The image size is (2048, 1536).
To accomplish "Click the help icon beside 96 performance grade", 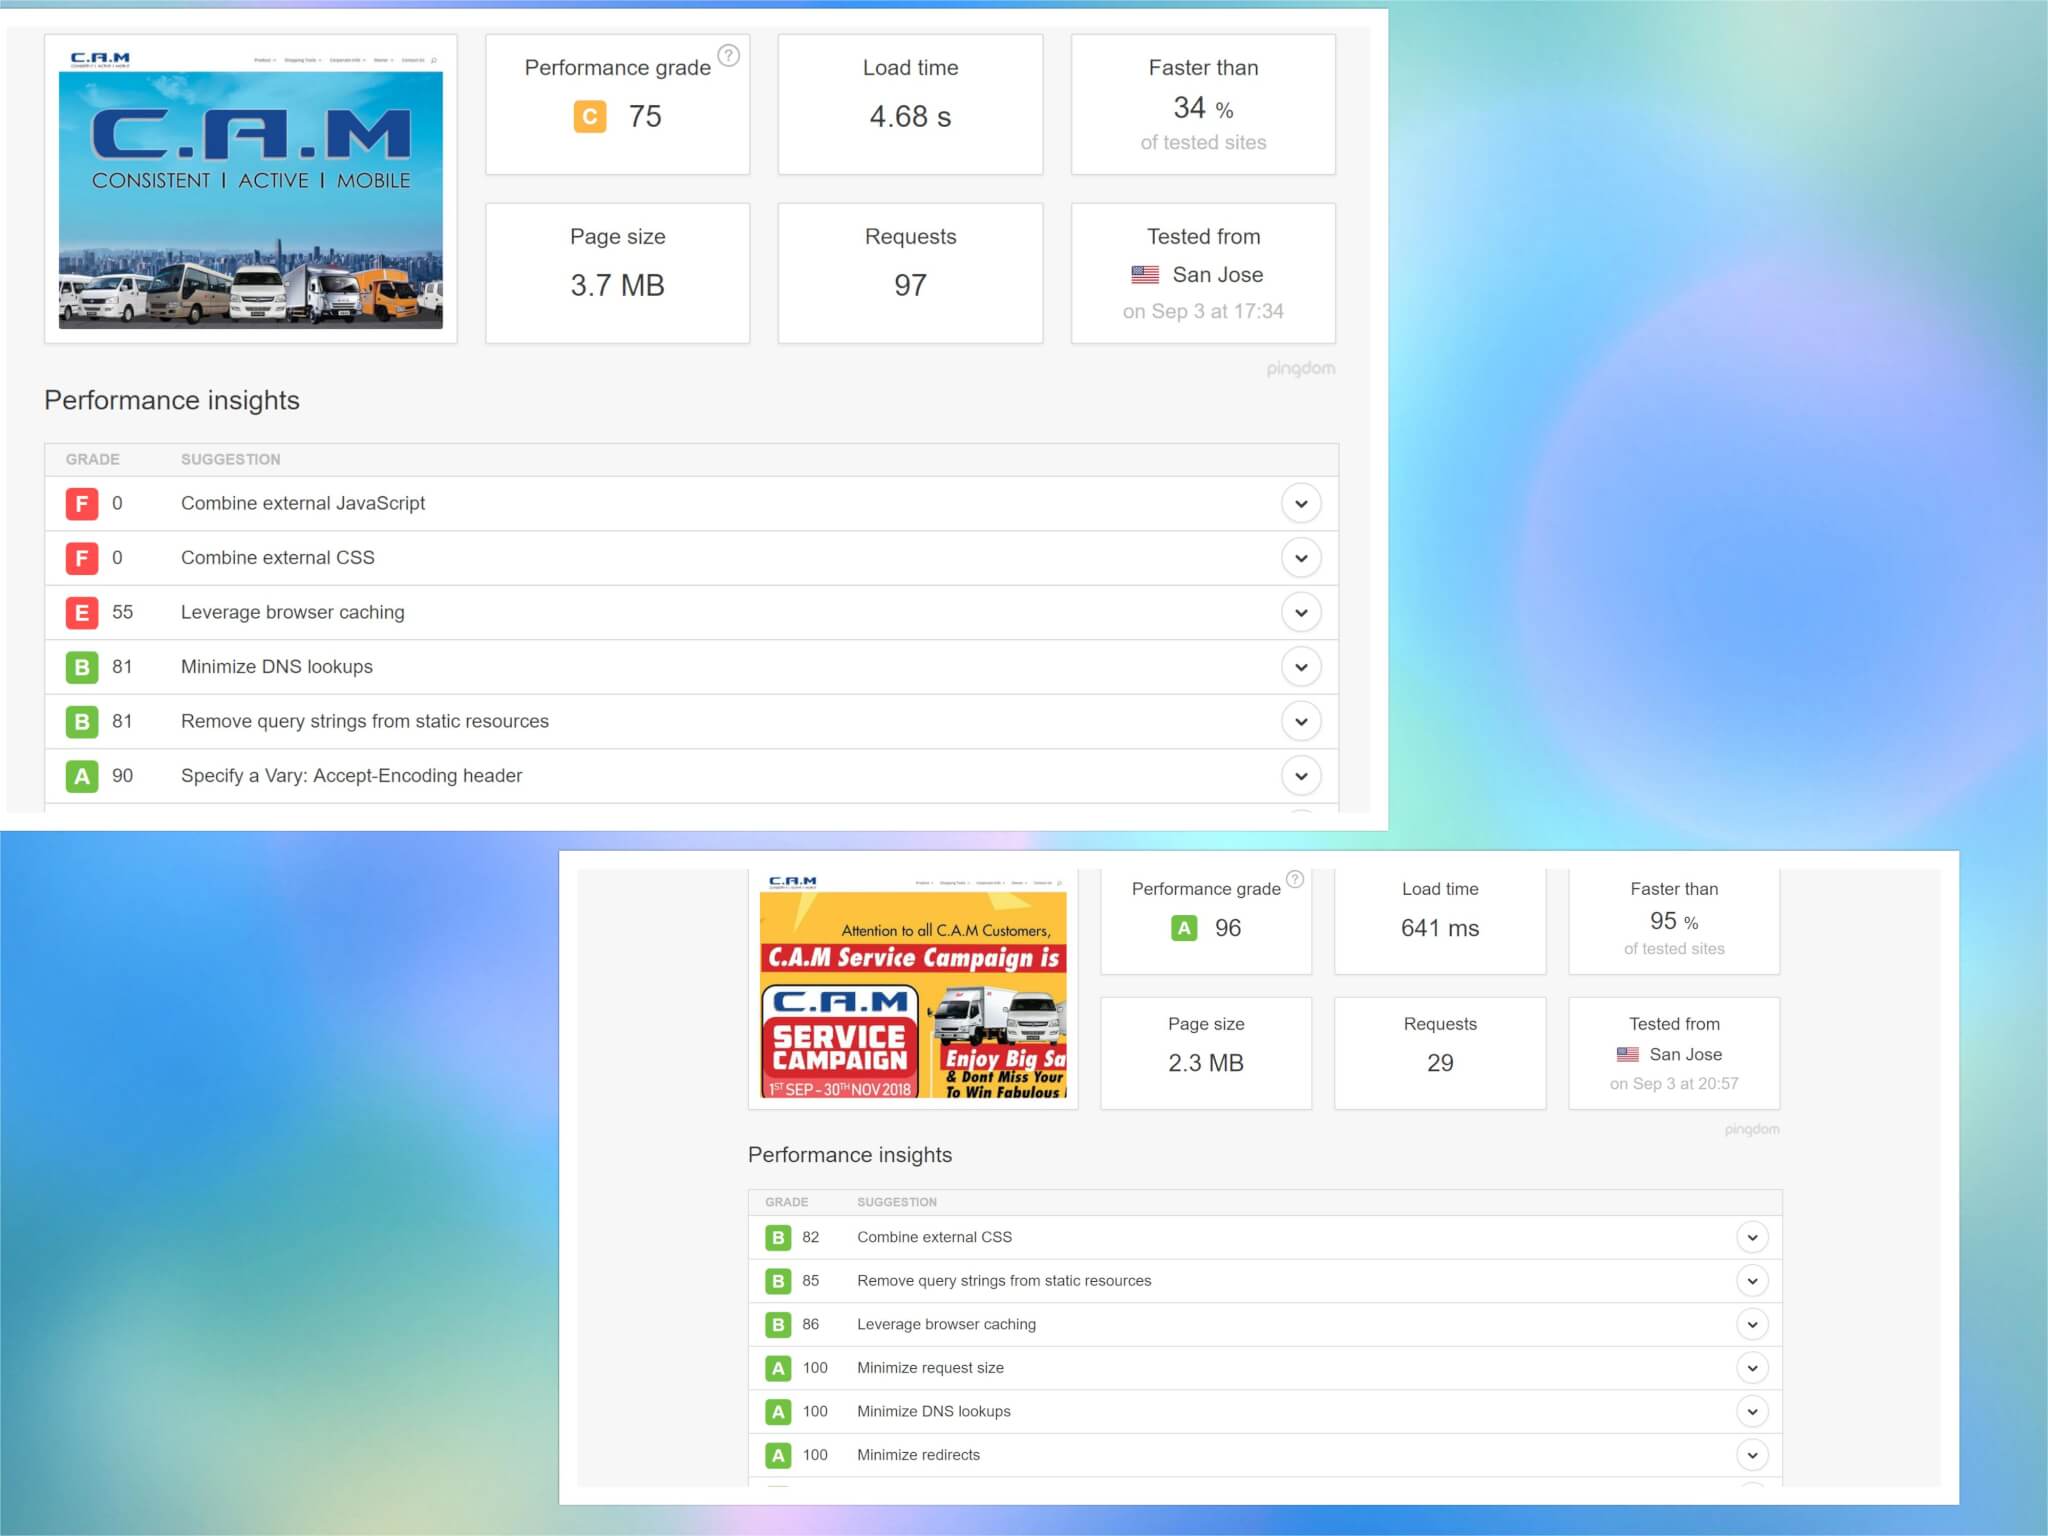I will [1295, 879].
